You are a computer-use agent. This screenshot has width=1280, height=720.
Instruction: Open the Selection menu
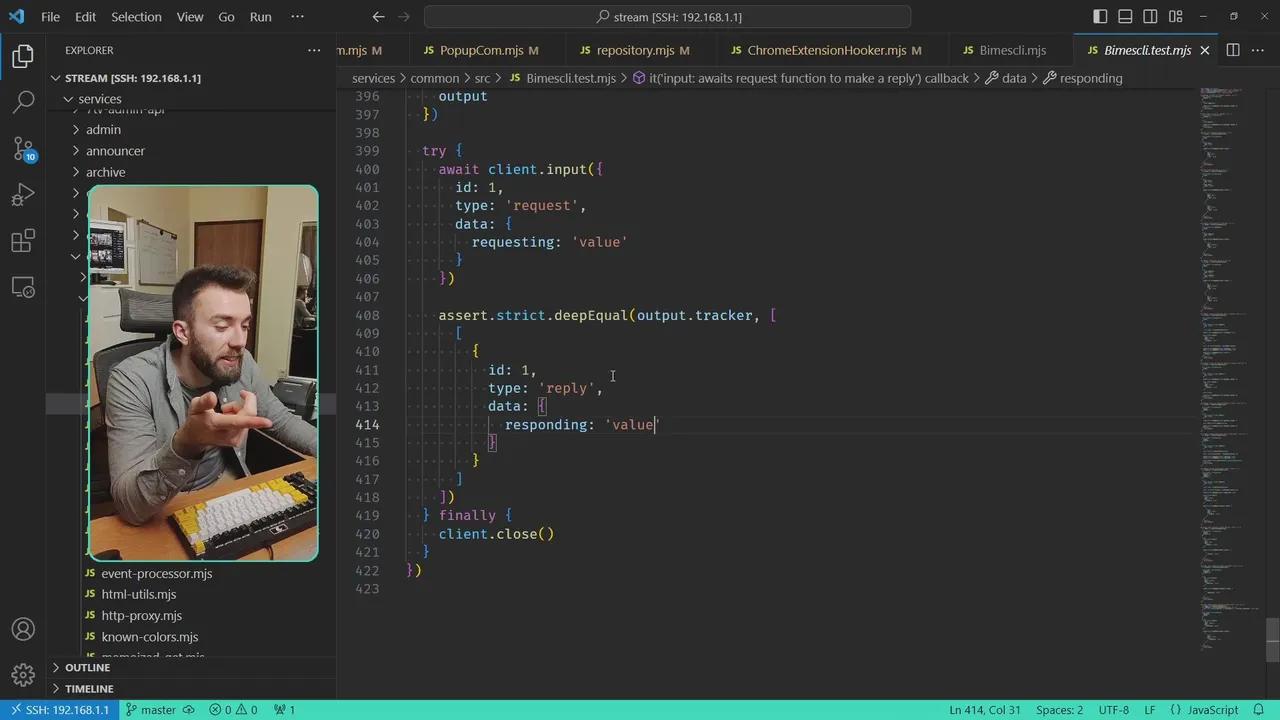tap(136, 17)
